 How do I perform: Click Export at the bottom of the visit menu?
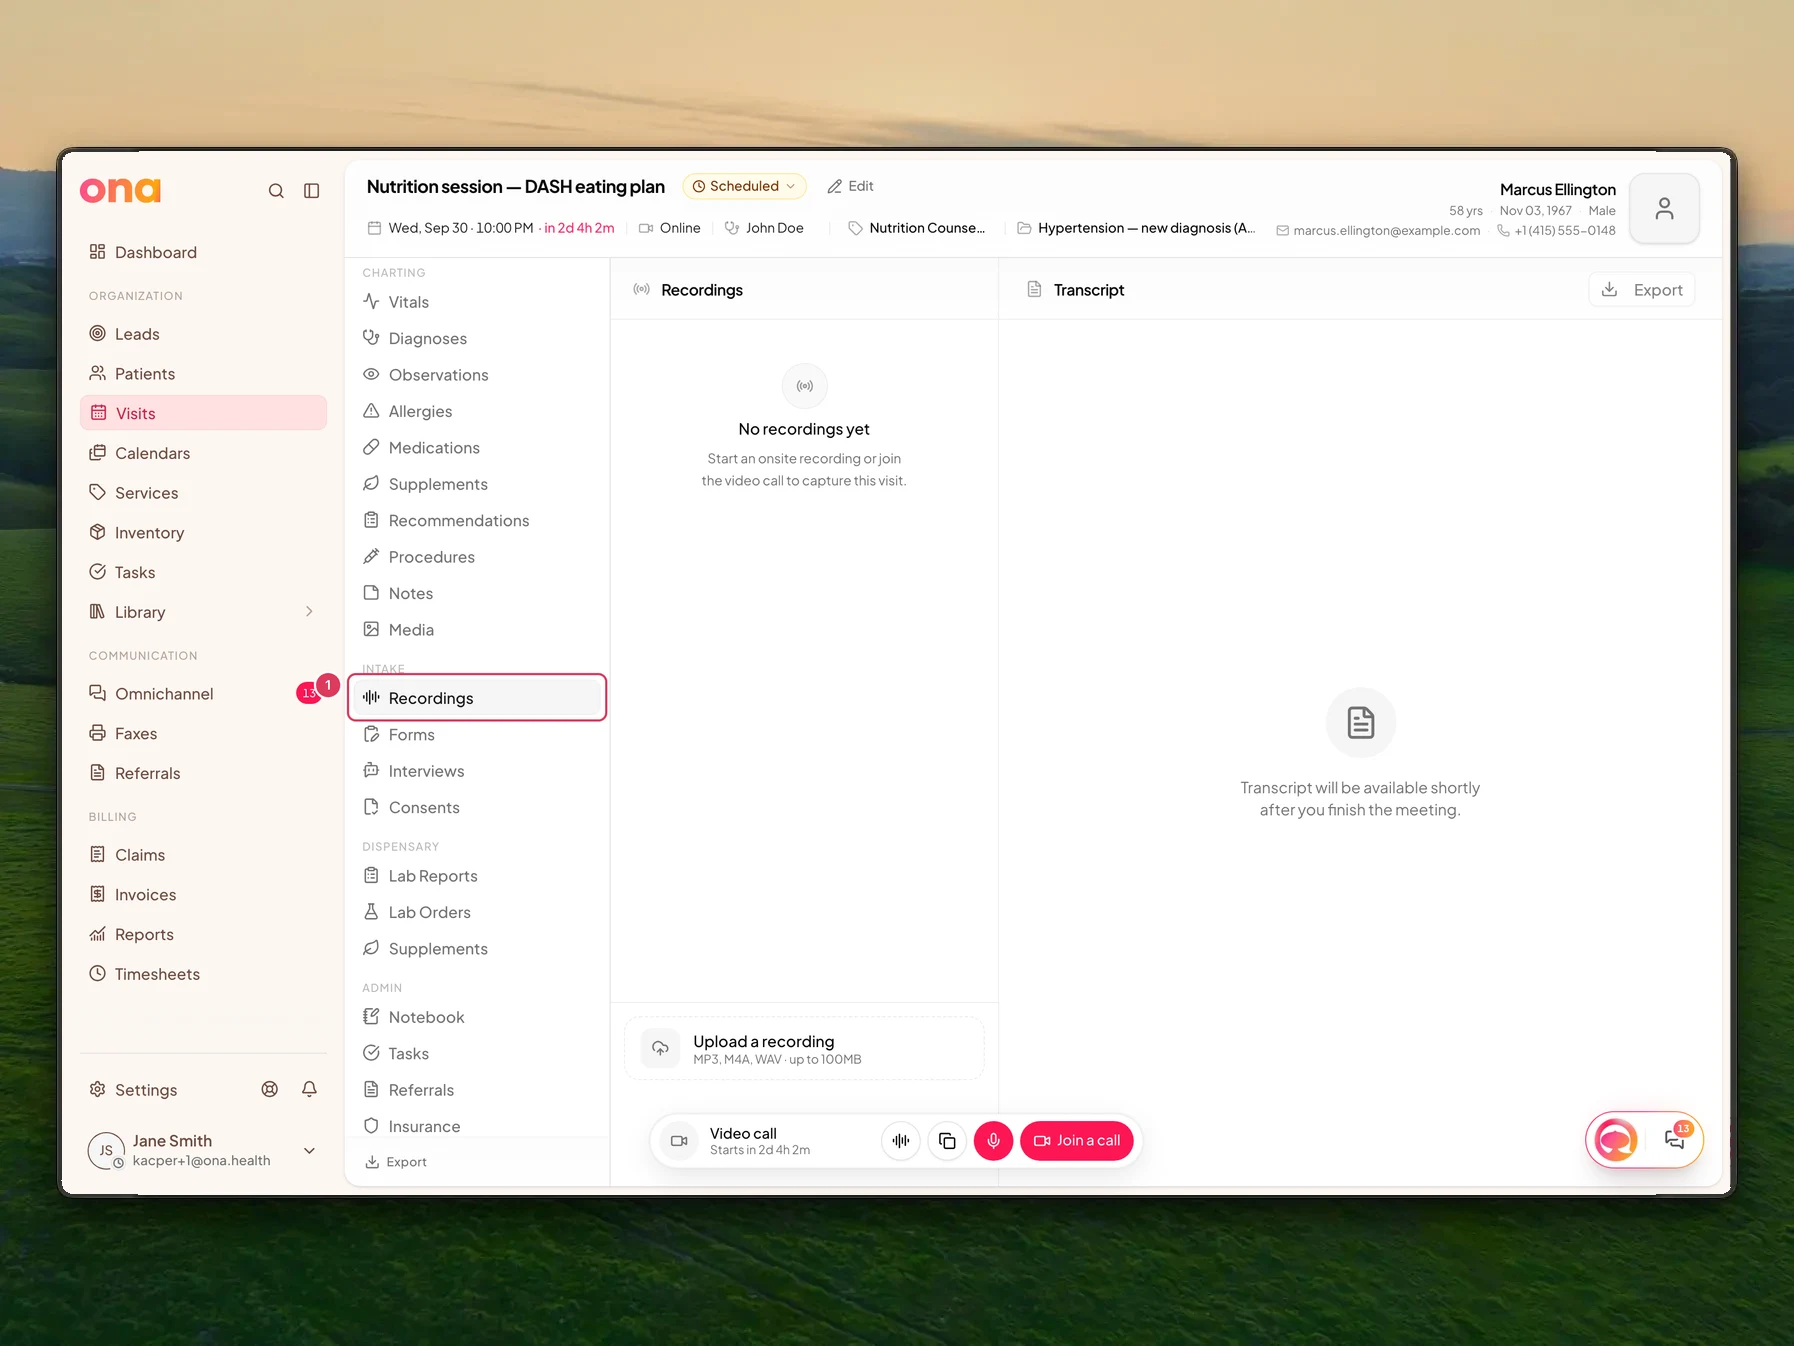click(396, 1162)
